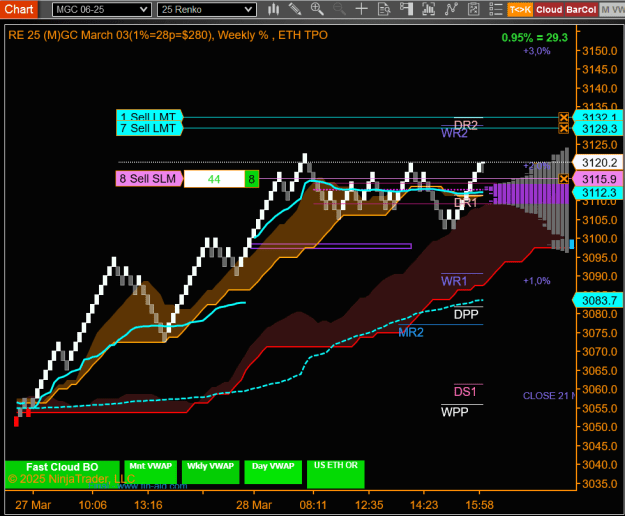
Task: Open the indicators bar-chart icon
Action: click(428, 9)
